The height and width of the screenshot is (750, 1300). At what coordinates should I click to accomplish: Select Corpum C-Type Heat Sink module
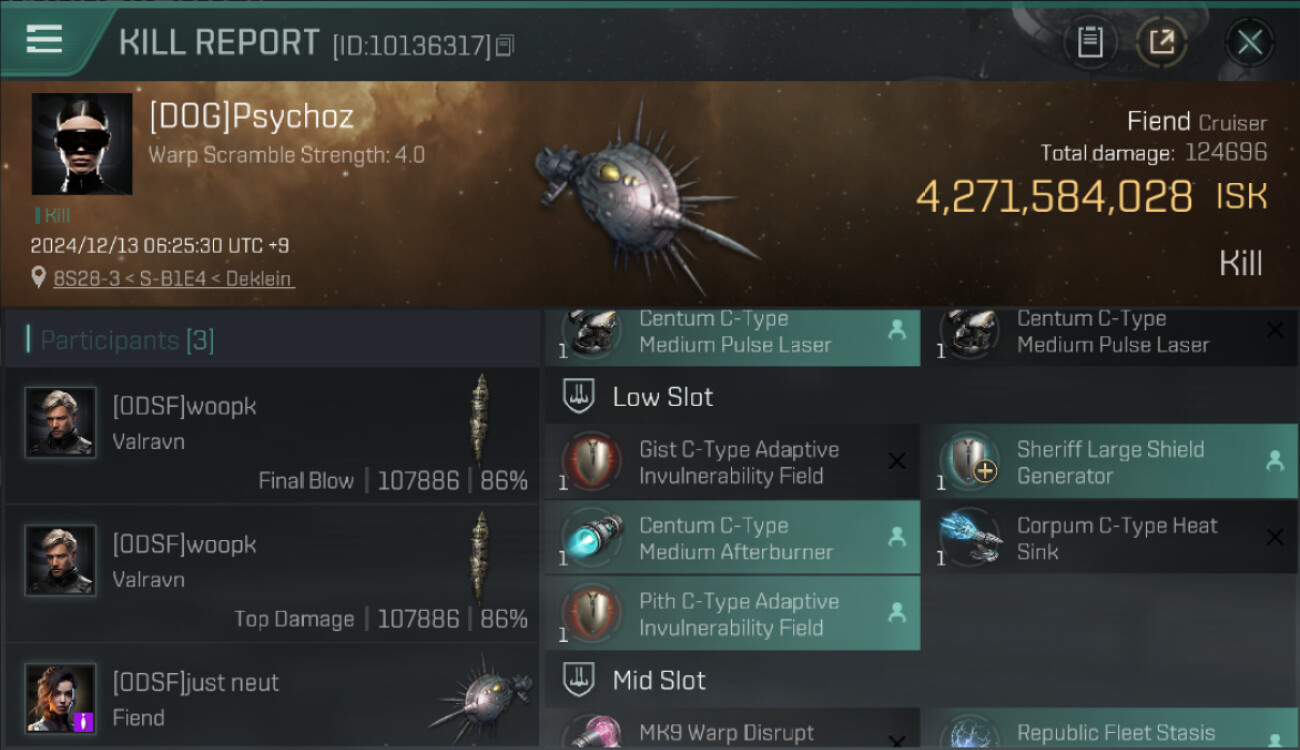(1109, 538)
